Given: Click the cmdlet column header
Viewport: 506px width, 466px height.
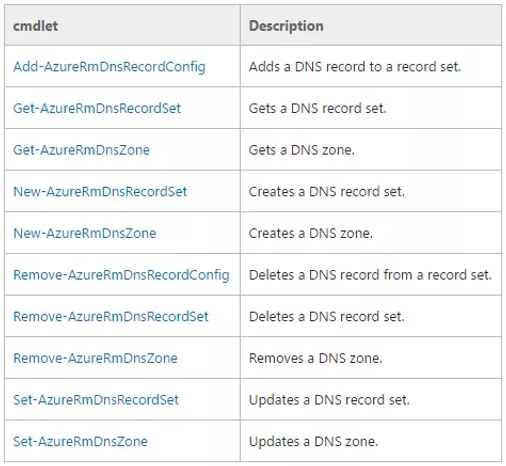Looking at the screenshot, I should pyautogui.click(x=122, y=25).
